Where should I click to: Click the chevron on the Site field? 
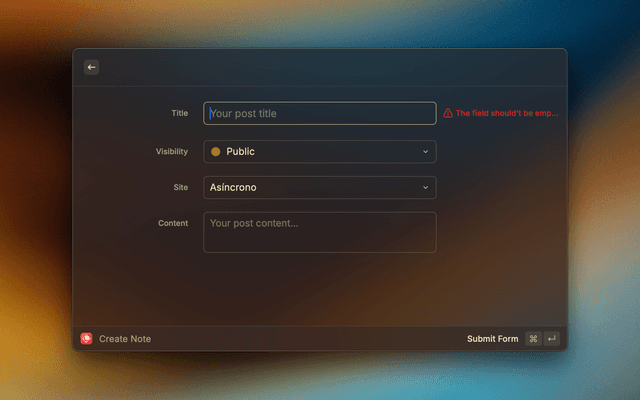tap(425, 187)
